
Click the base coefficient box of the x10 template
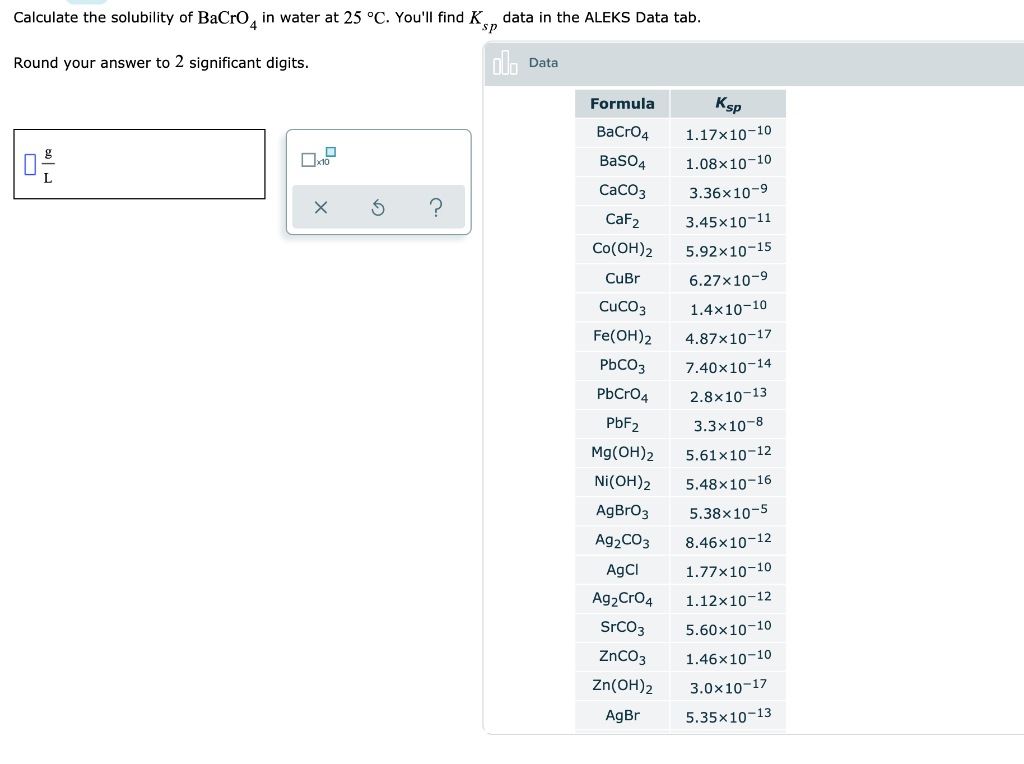[310, 159]
